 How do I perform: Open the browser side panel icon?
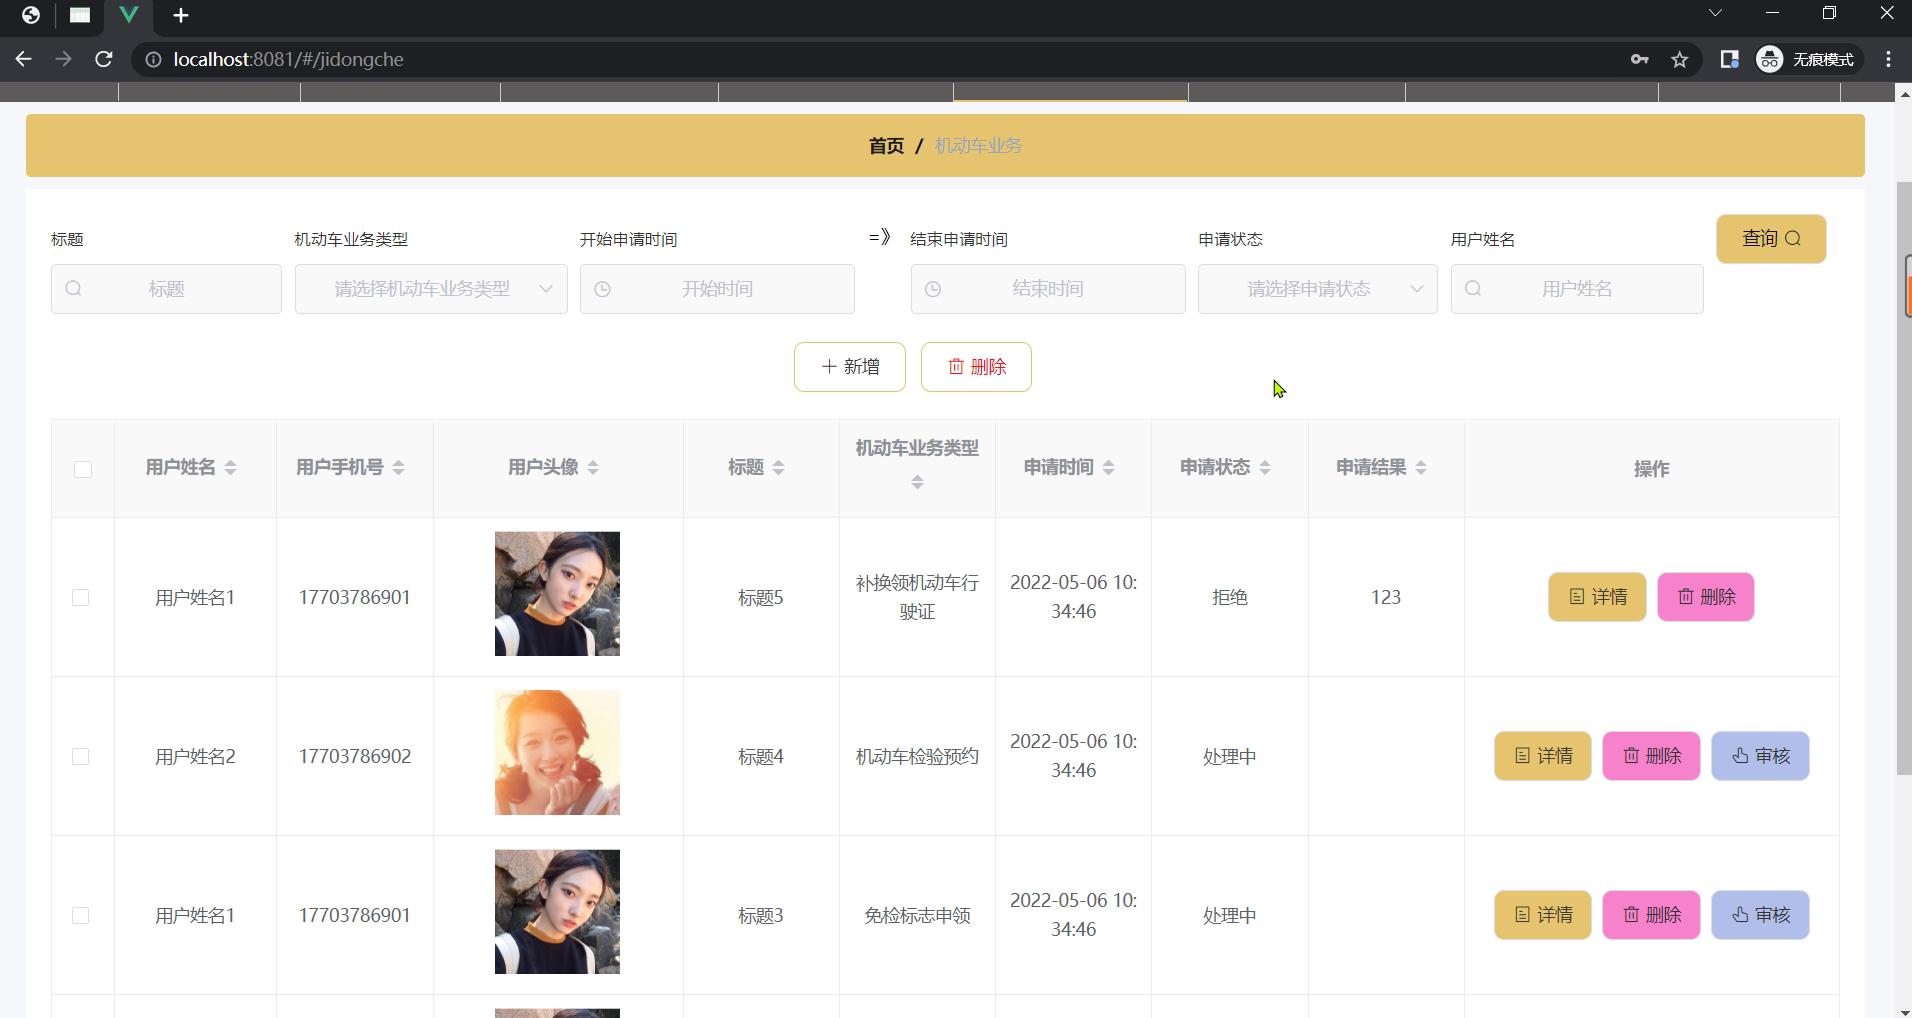pyautogui.click(x=1729, y=60)
